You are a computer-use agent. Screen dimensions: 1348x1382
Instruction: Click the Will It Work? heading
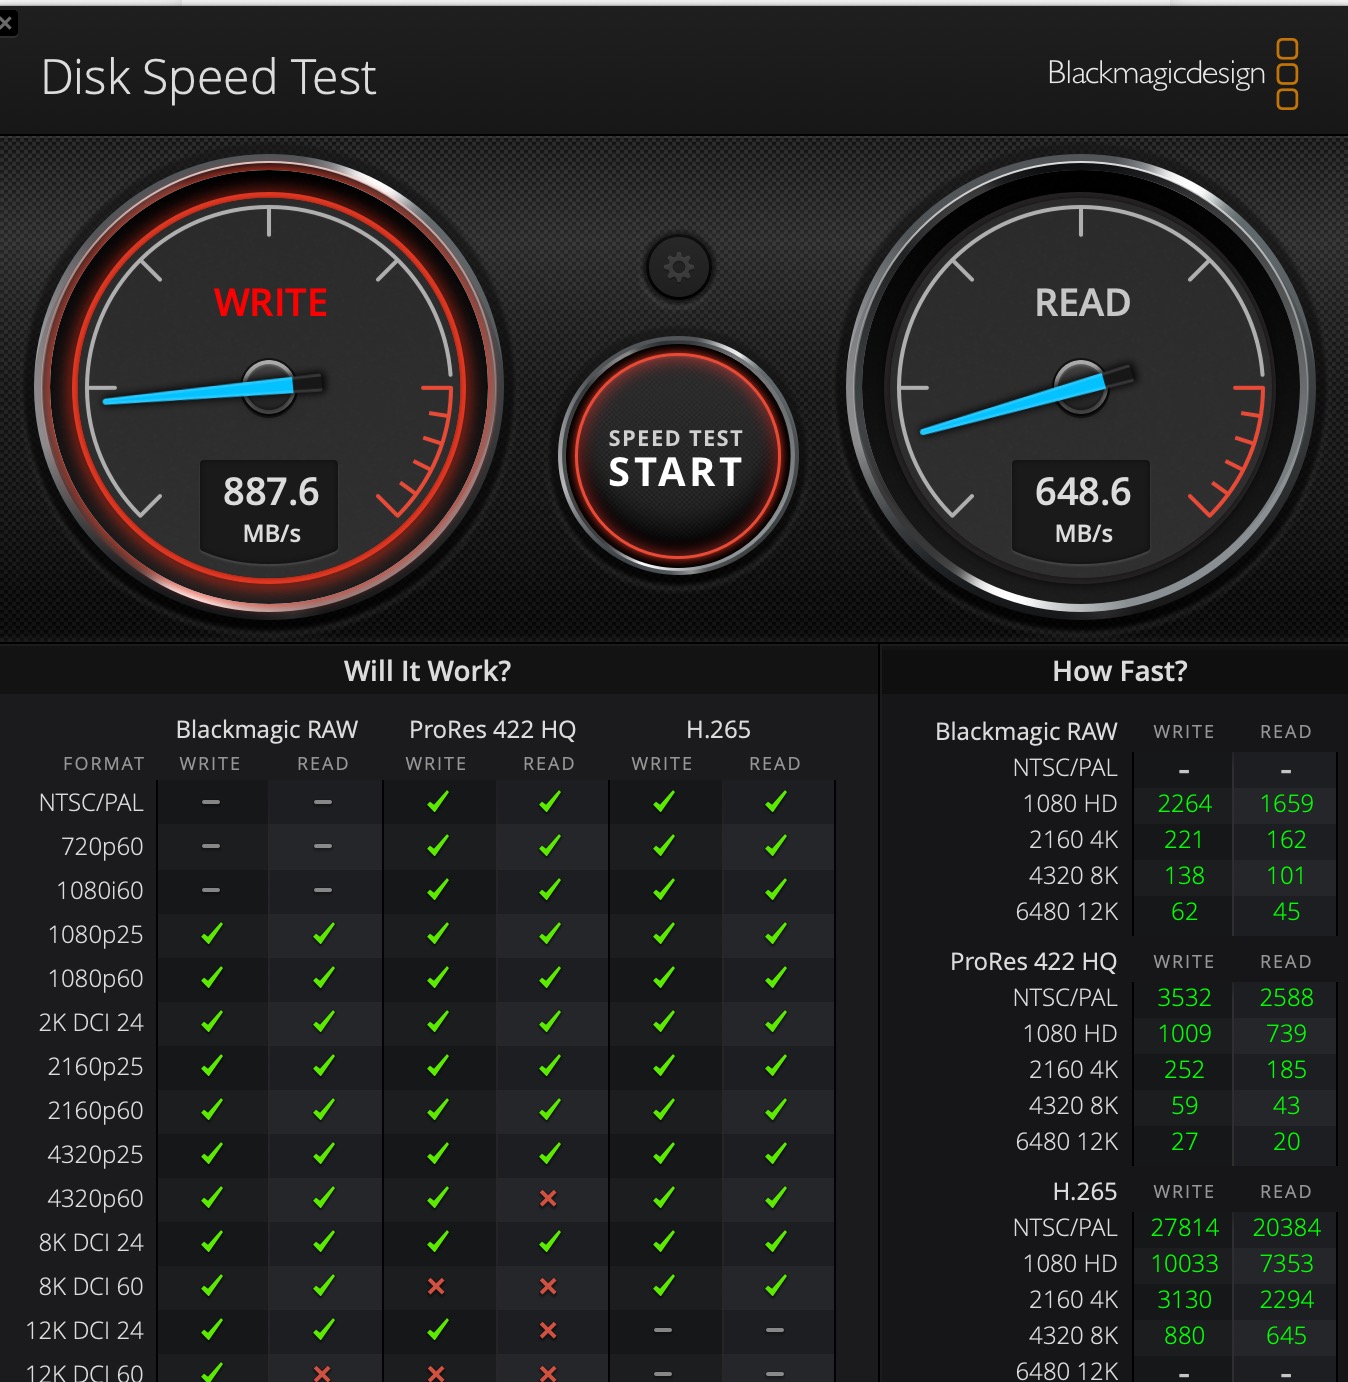click(x=427, y=671)
